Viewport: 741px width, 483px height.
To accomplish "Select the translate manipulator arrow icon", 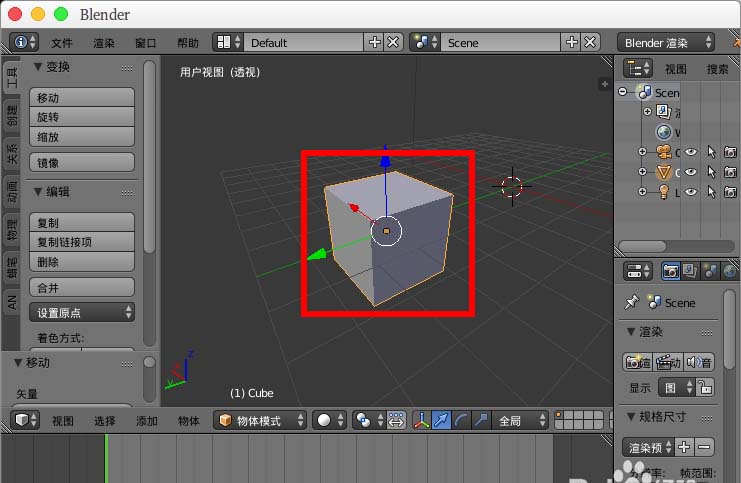I will [x=441, y=420].
